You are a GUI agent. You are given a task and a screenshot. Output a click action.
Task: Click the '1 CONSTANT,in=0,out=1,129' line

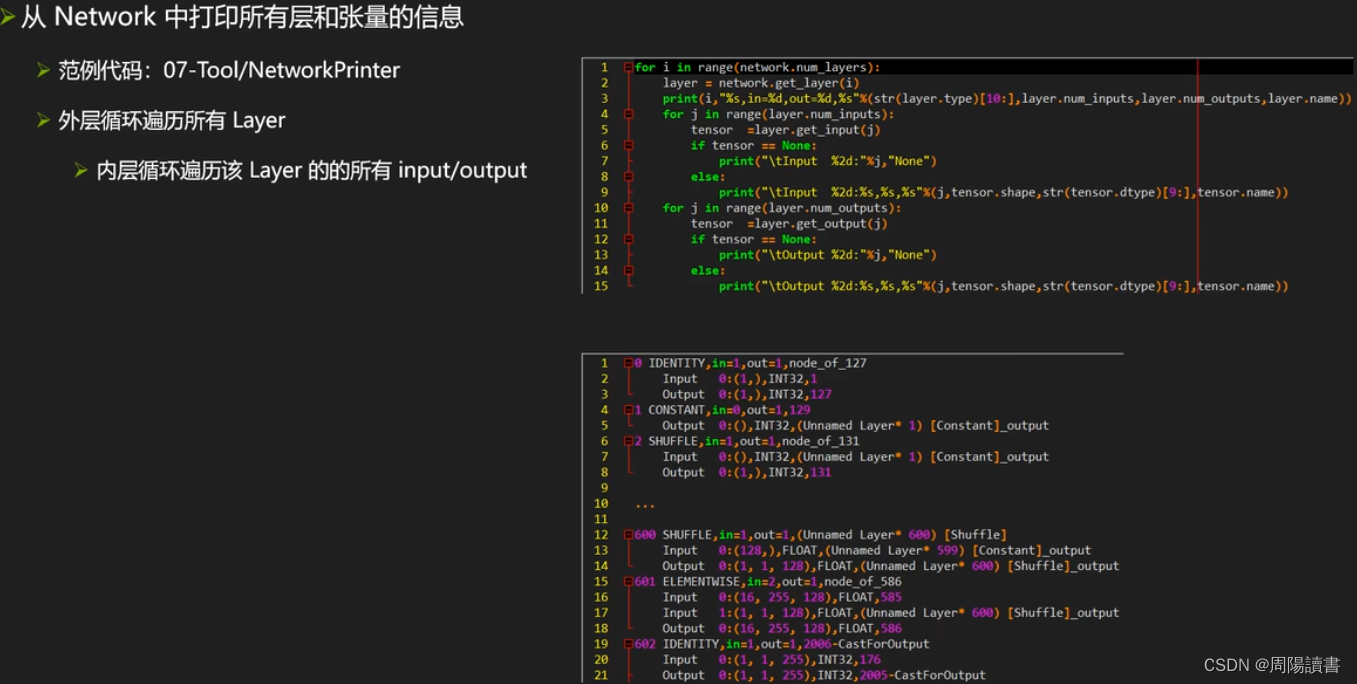tap(722, 410)
